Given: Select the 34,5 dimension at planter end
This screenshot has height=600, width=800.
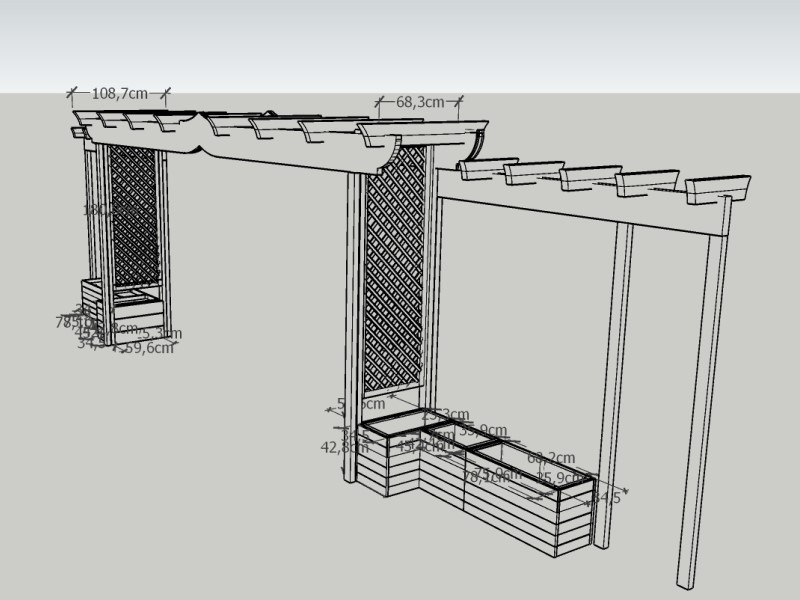Looking at the screenshot, I should (x=606, y=497).
